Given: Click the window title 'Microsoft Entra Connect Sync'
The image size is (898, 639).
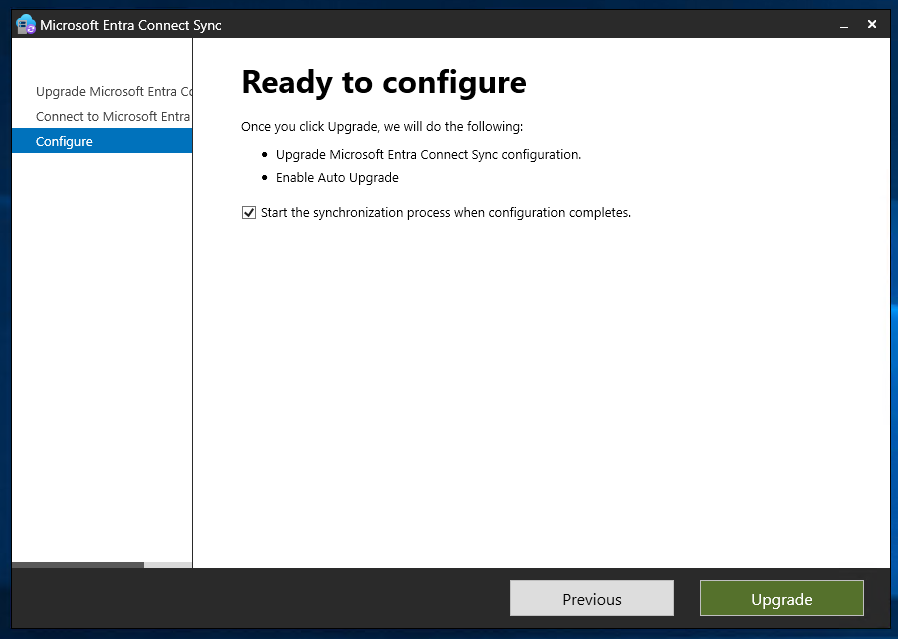Looking at the screenshot, I should 131,25.
